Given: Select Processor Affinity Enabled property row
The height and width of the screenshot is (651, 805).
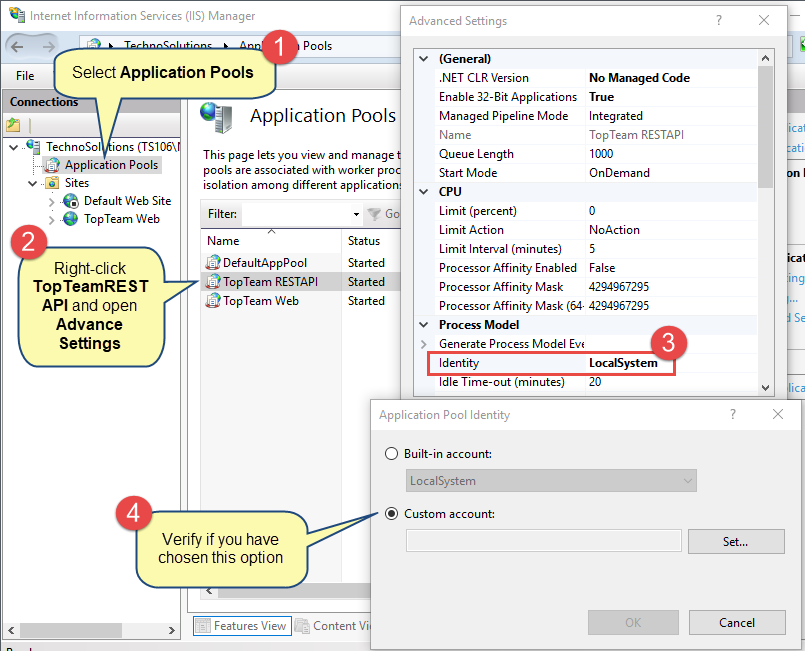Looking at the screenshot, I should click(x=595, y=267).
